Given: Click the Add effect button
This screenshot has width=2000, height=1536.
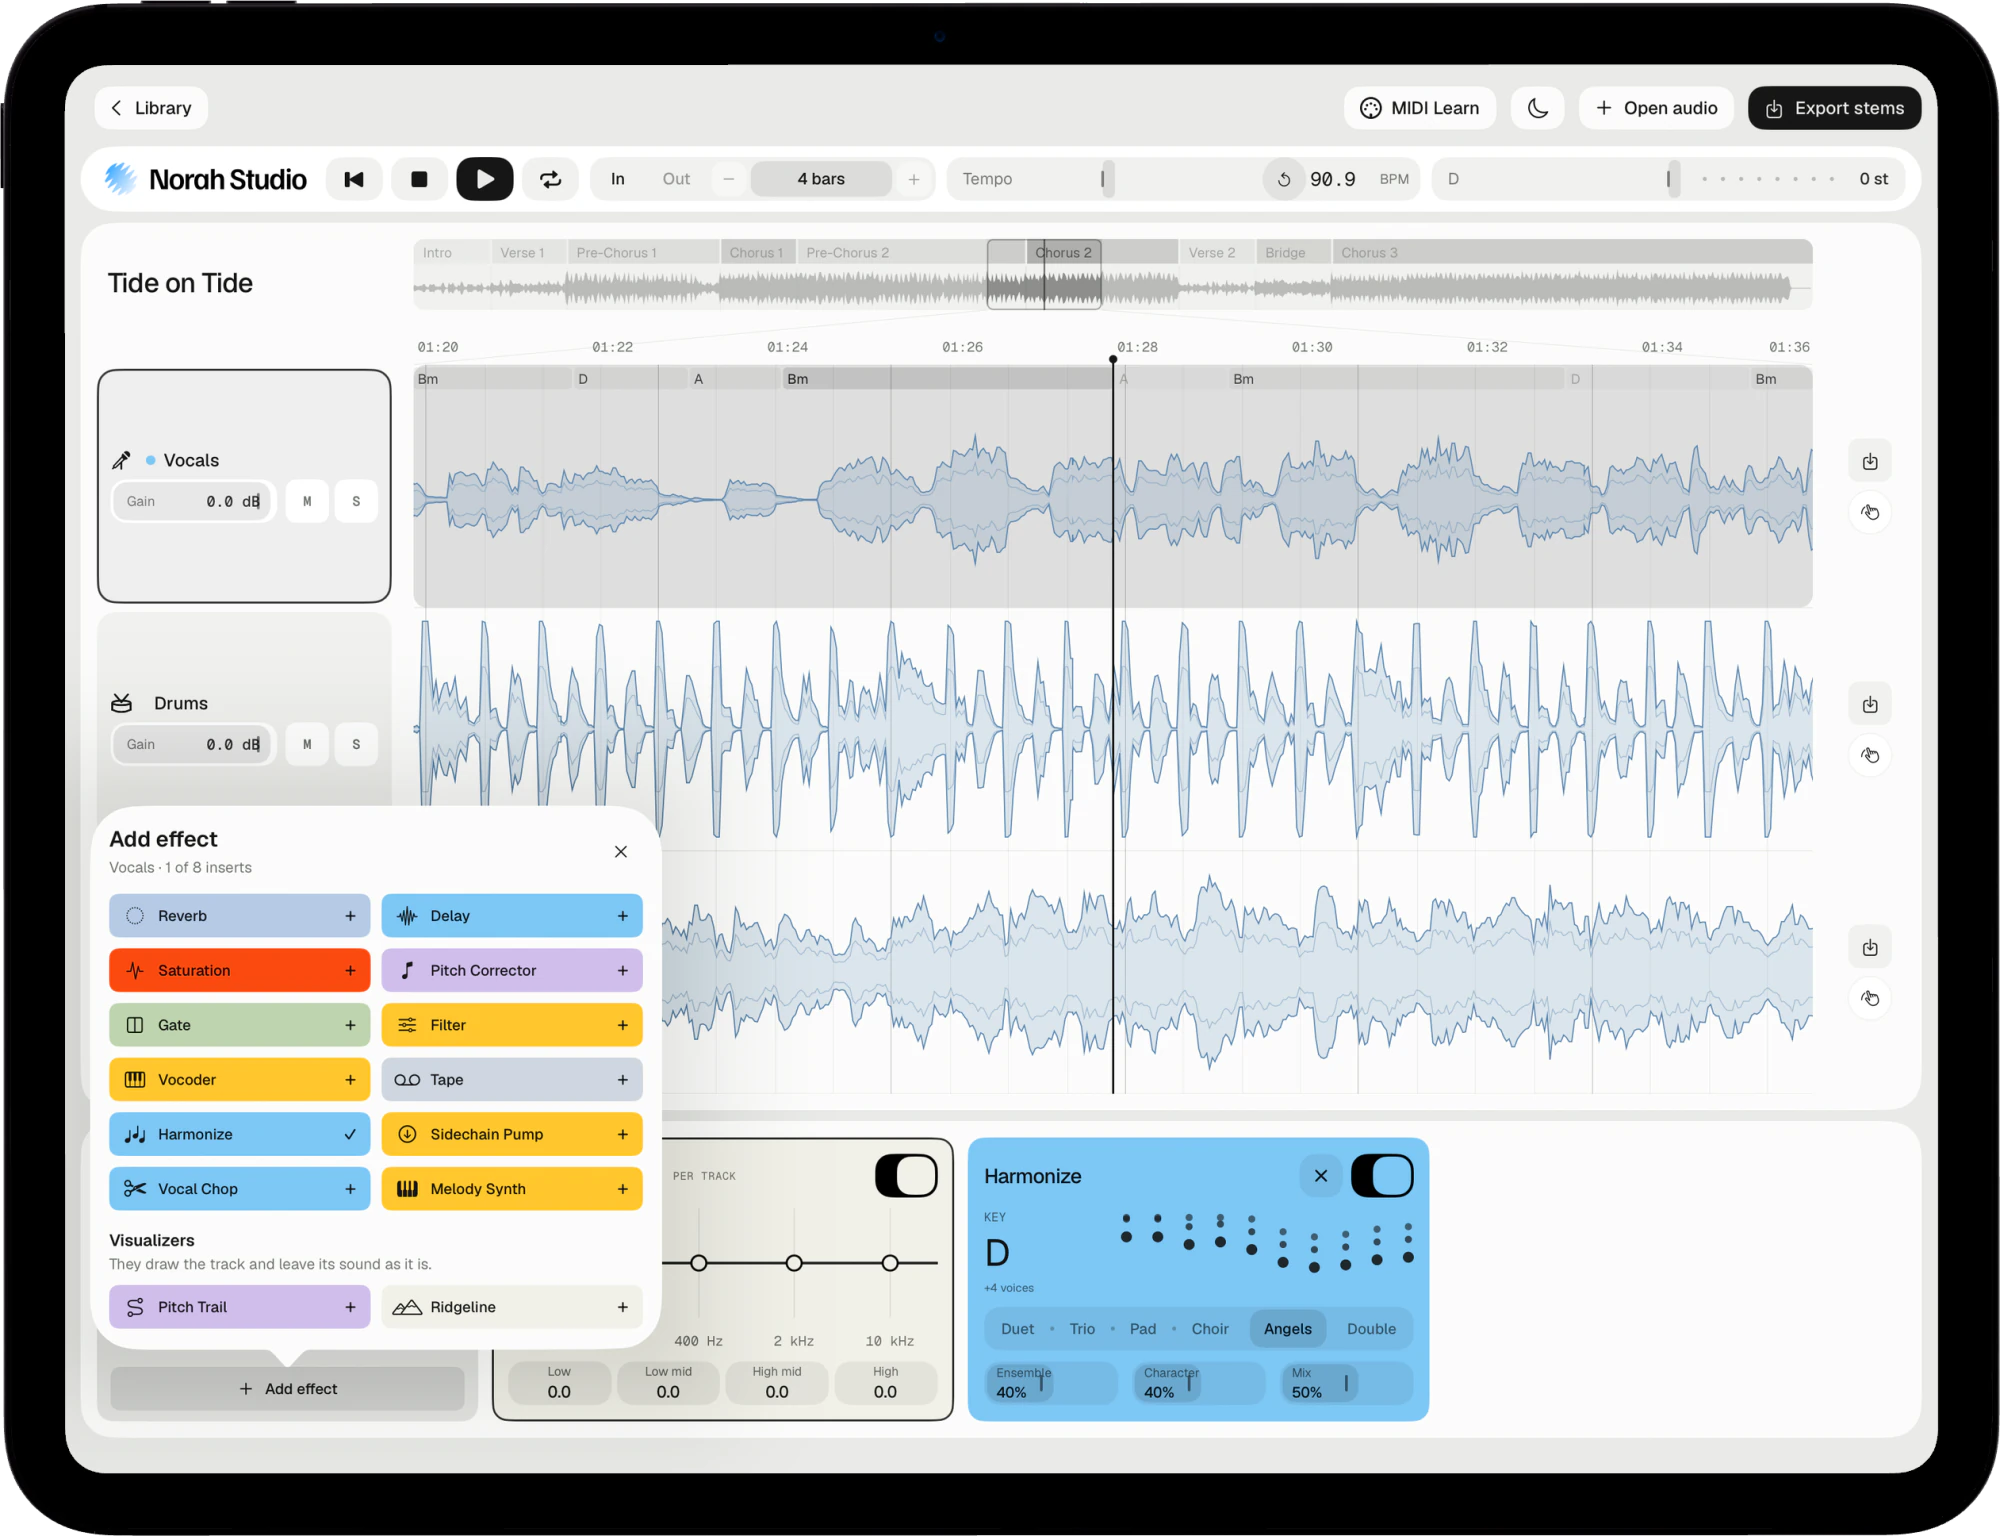Looking at the screenshot, I should [288, 1389].
